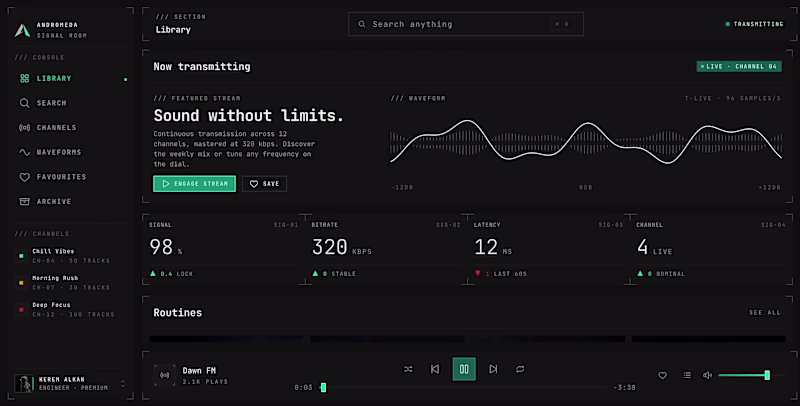
Task: Click the waveform visualization
Action: [x=586, y=142]
